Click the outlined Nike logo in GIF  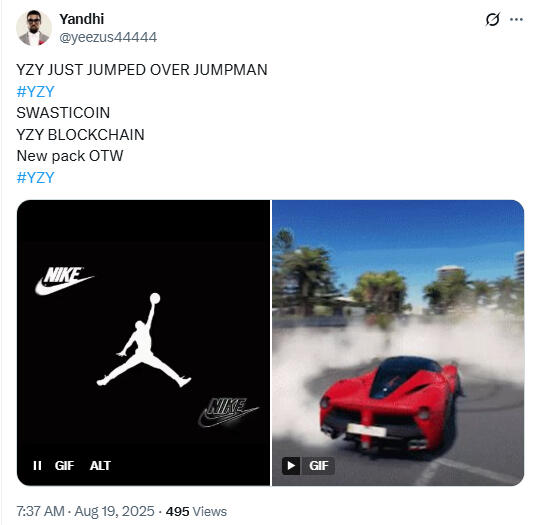coord(228,412)
